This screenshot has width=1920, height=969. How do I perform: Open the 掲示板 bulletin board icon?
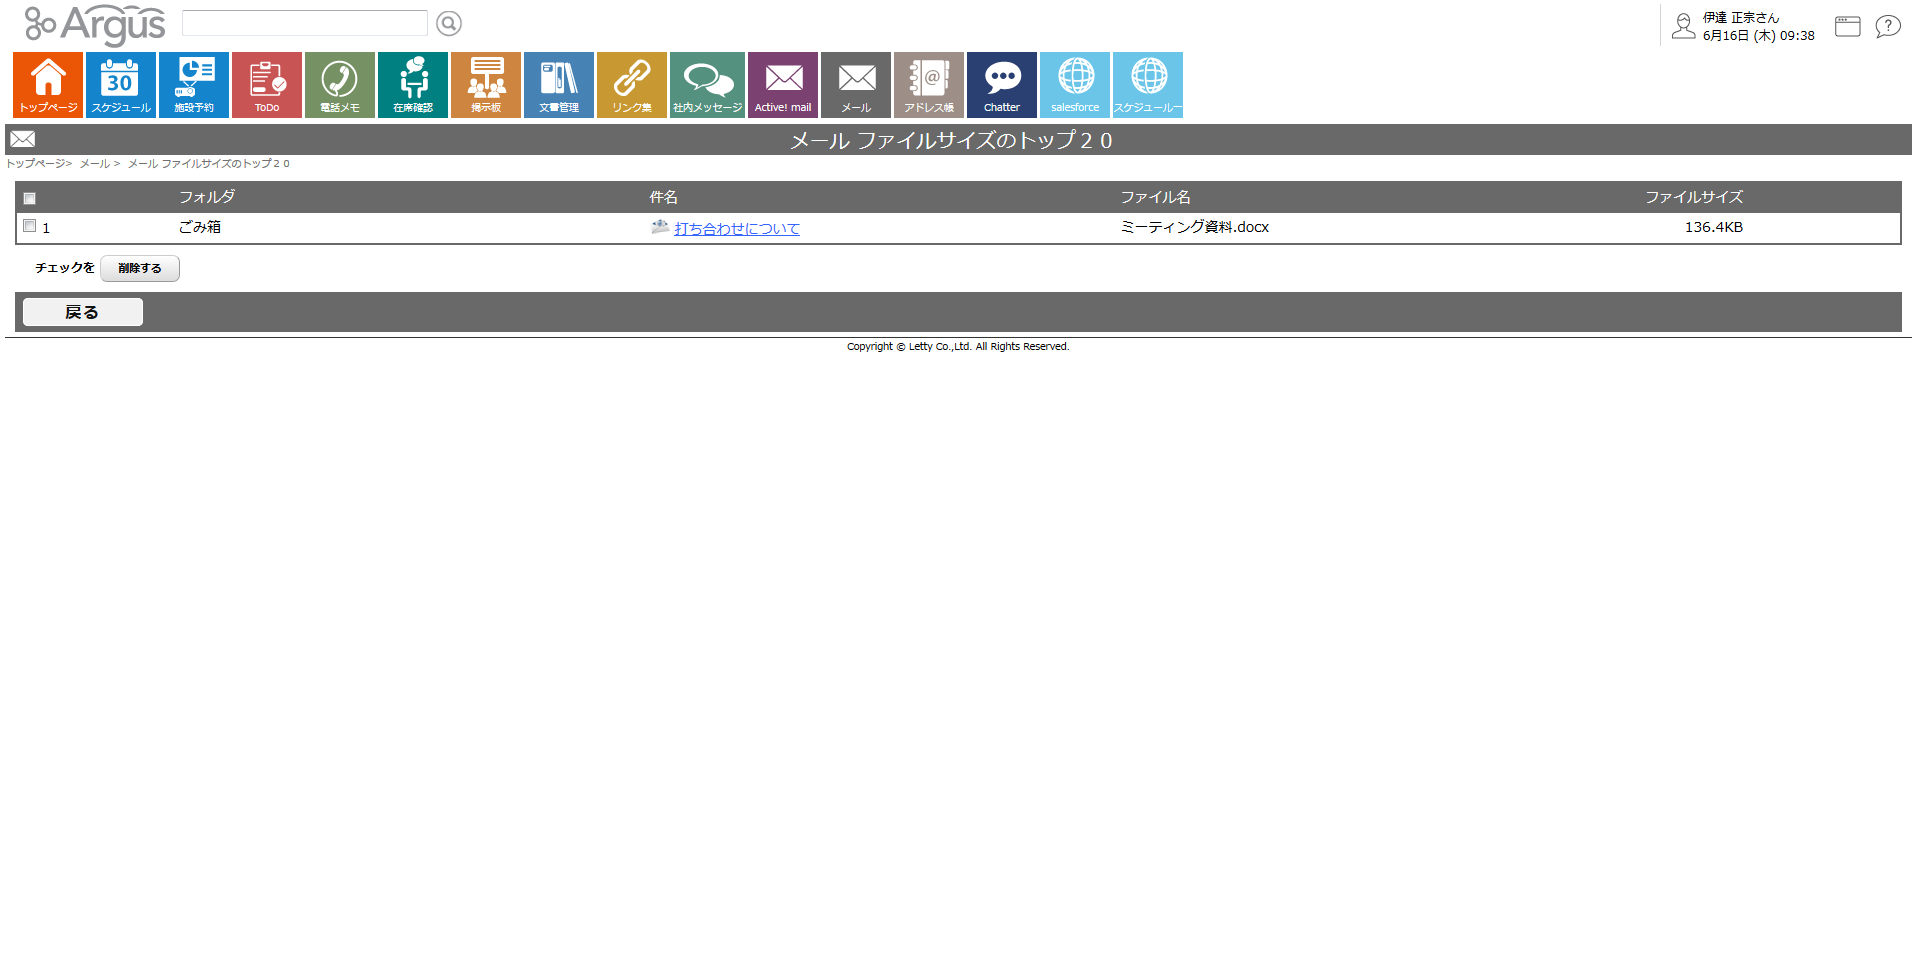click(486, 85)
